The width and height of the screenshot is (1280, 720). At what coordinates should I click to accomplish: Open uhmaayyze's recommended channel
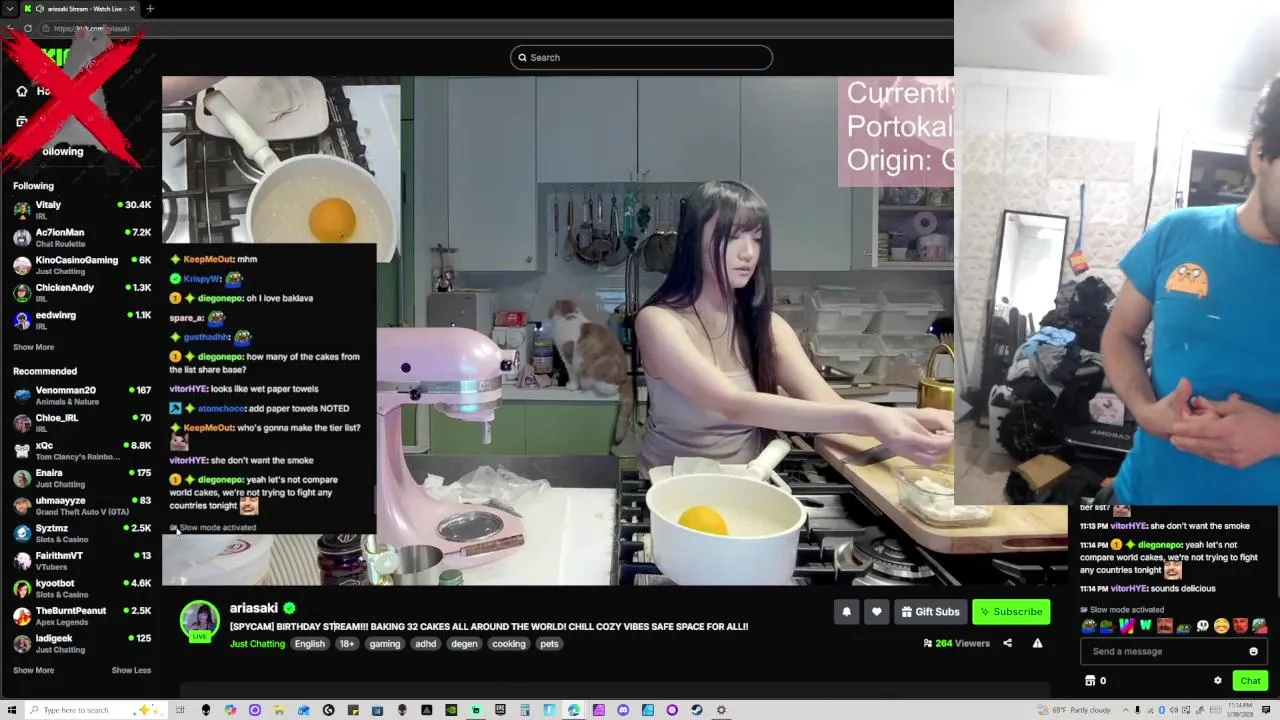point(82,505)
